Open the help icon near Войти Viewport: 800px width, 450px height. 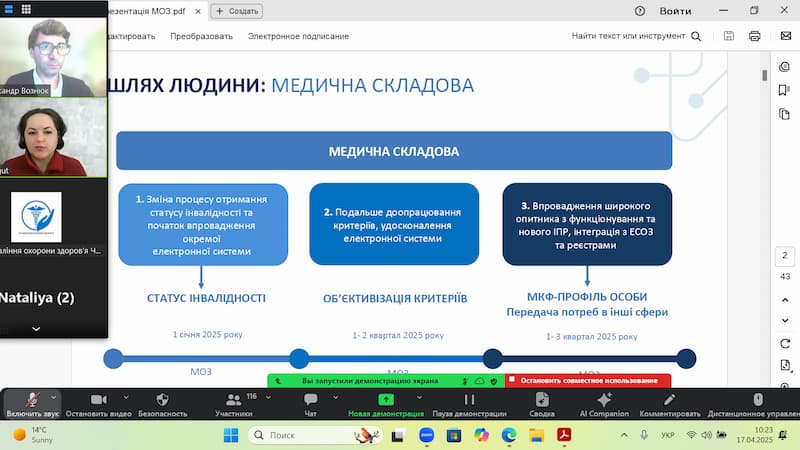click(640, 11)
